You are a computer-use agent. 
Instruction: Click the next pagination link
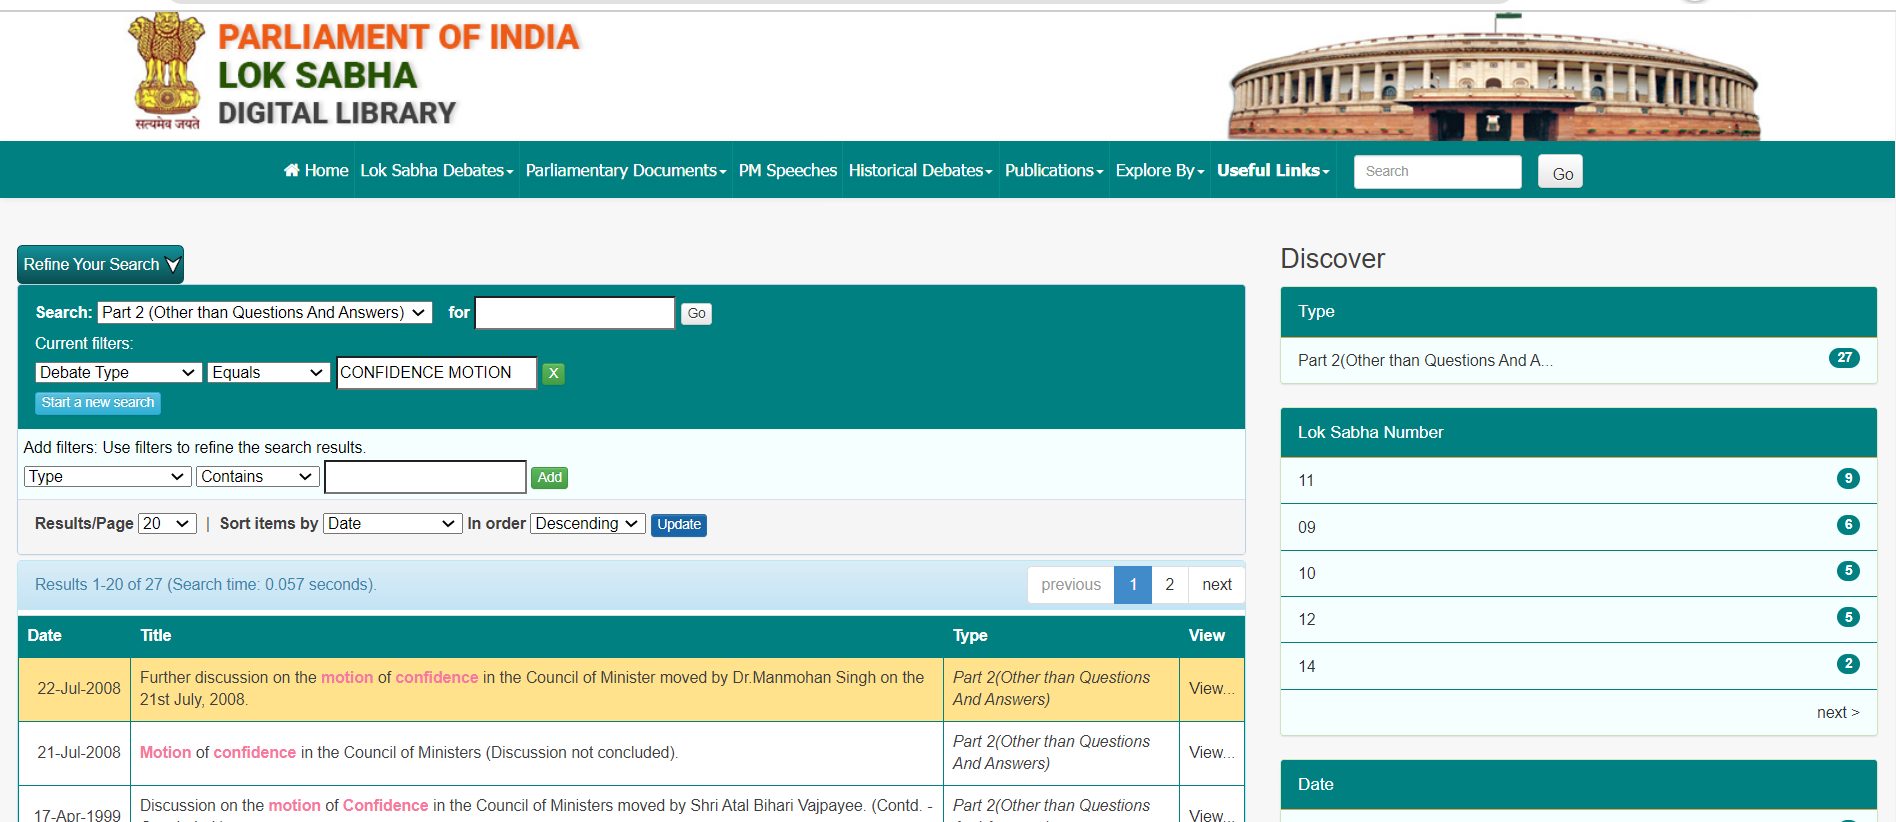[1216, 585]
